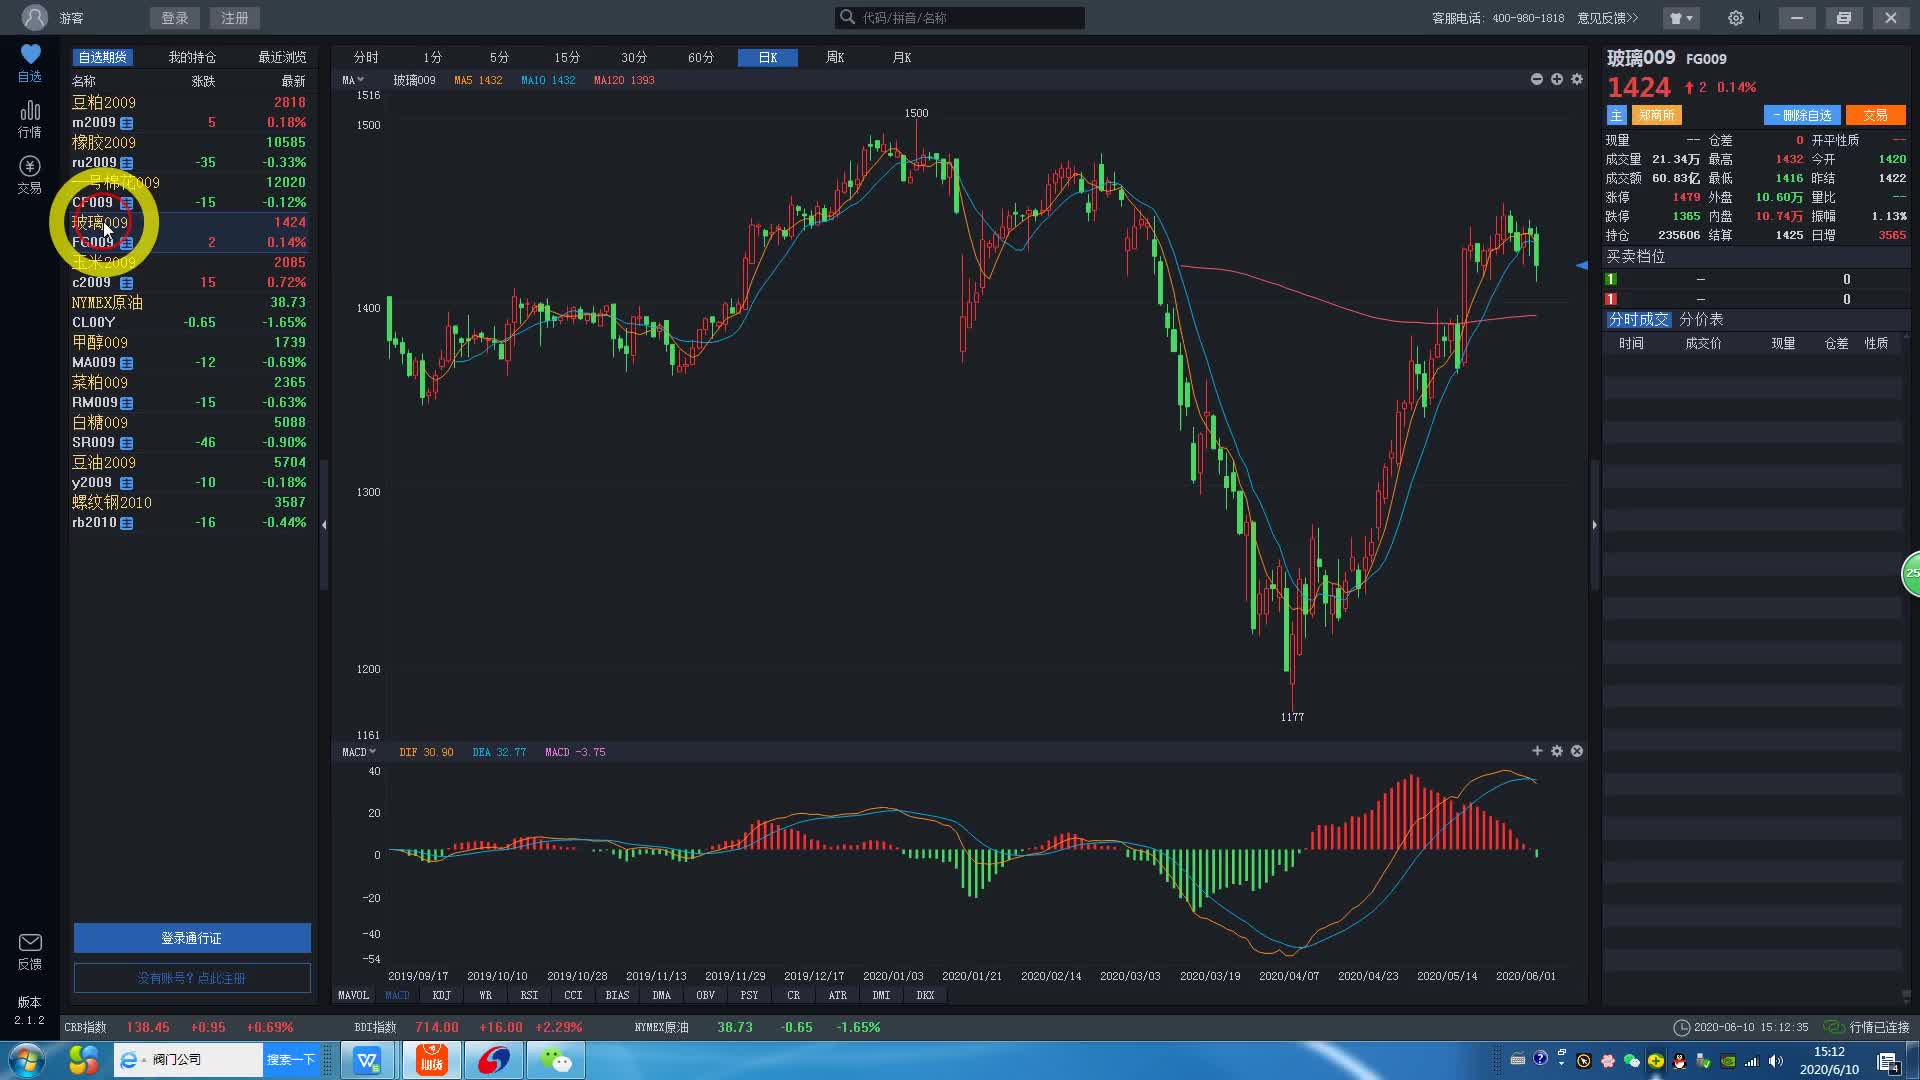The height and width of the screenshot is (1080, 1920).
Task: Switch to the 分时 chart period tab
Action: pos(366,58)
